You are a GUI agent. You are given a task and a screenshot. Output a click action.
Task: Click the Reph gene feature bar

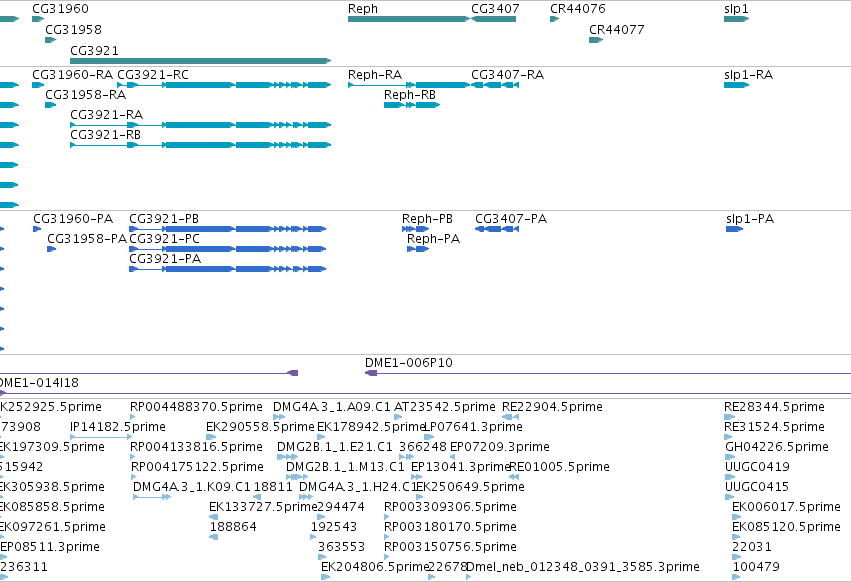(408, 19)
